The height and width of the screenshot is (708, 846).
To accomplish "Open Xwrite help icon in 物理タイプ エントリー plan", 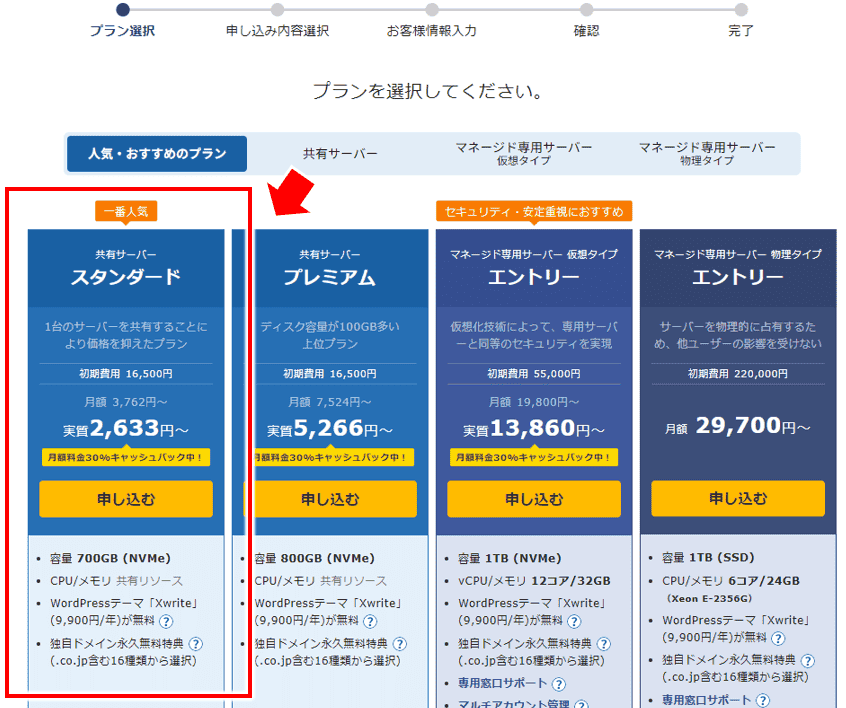I will (x=778, y=639).
